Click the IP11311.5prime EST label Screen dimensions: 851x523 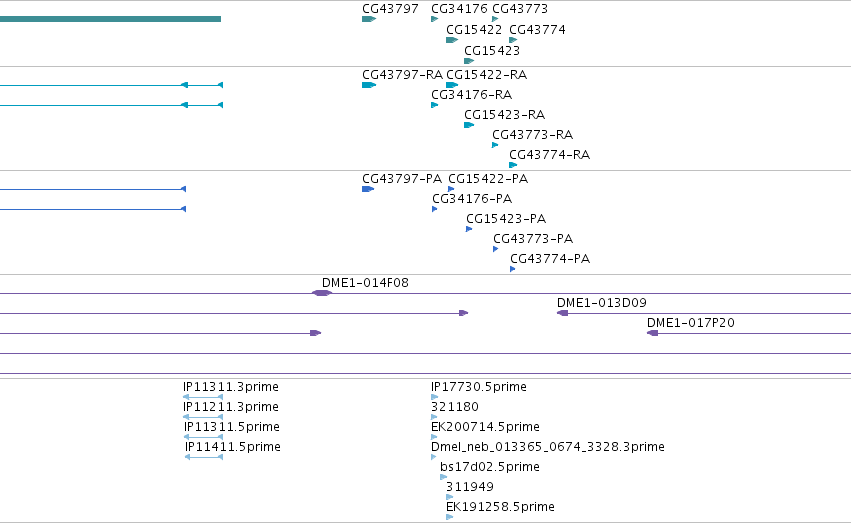pos(232,428)
